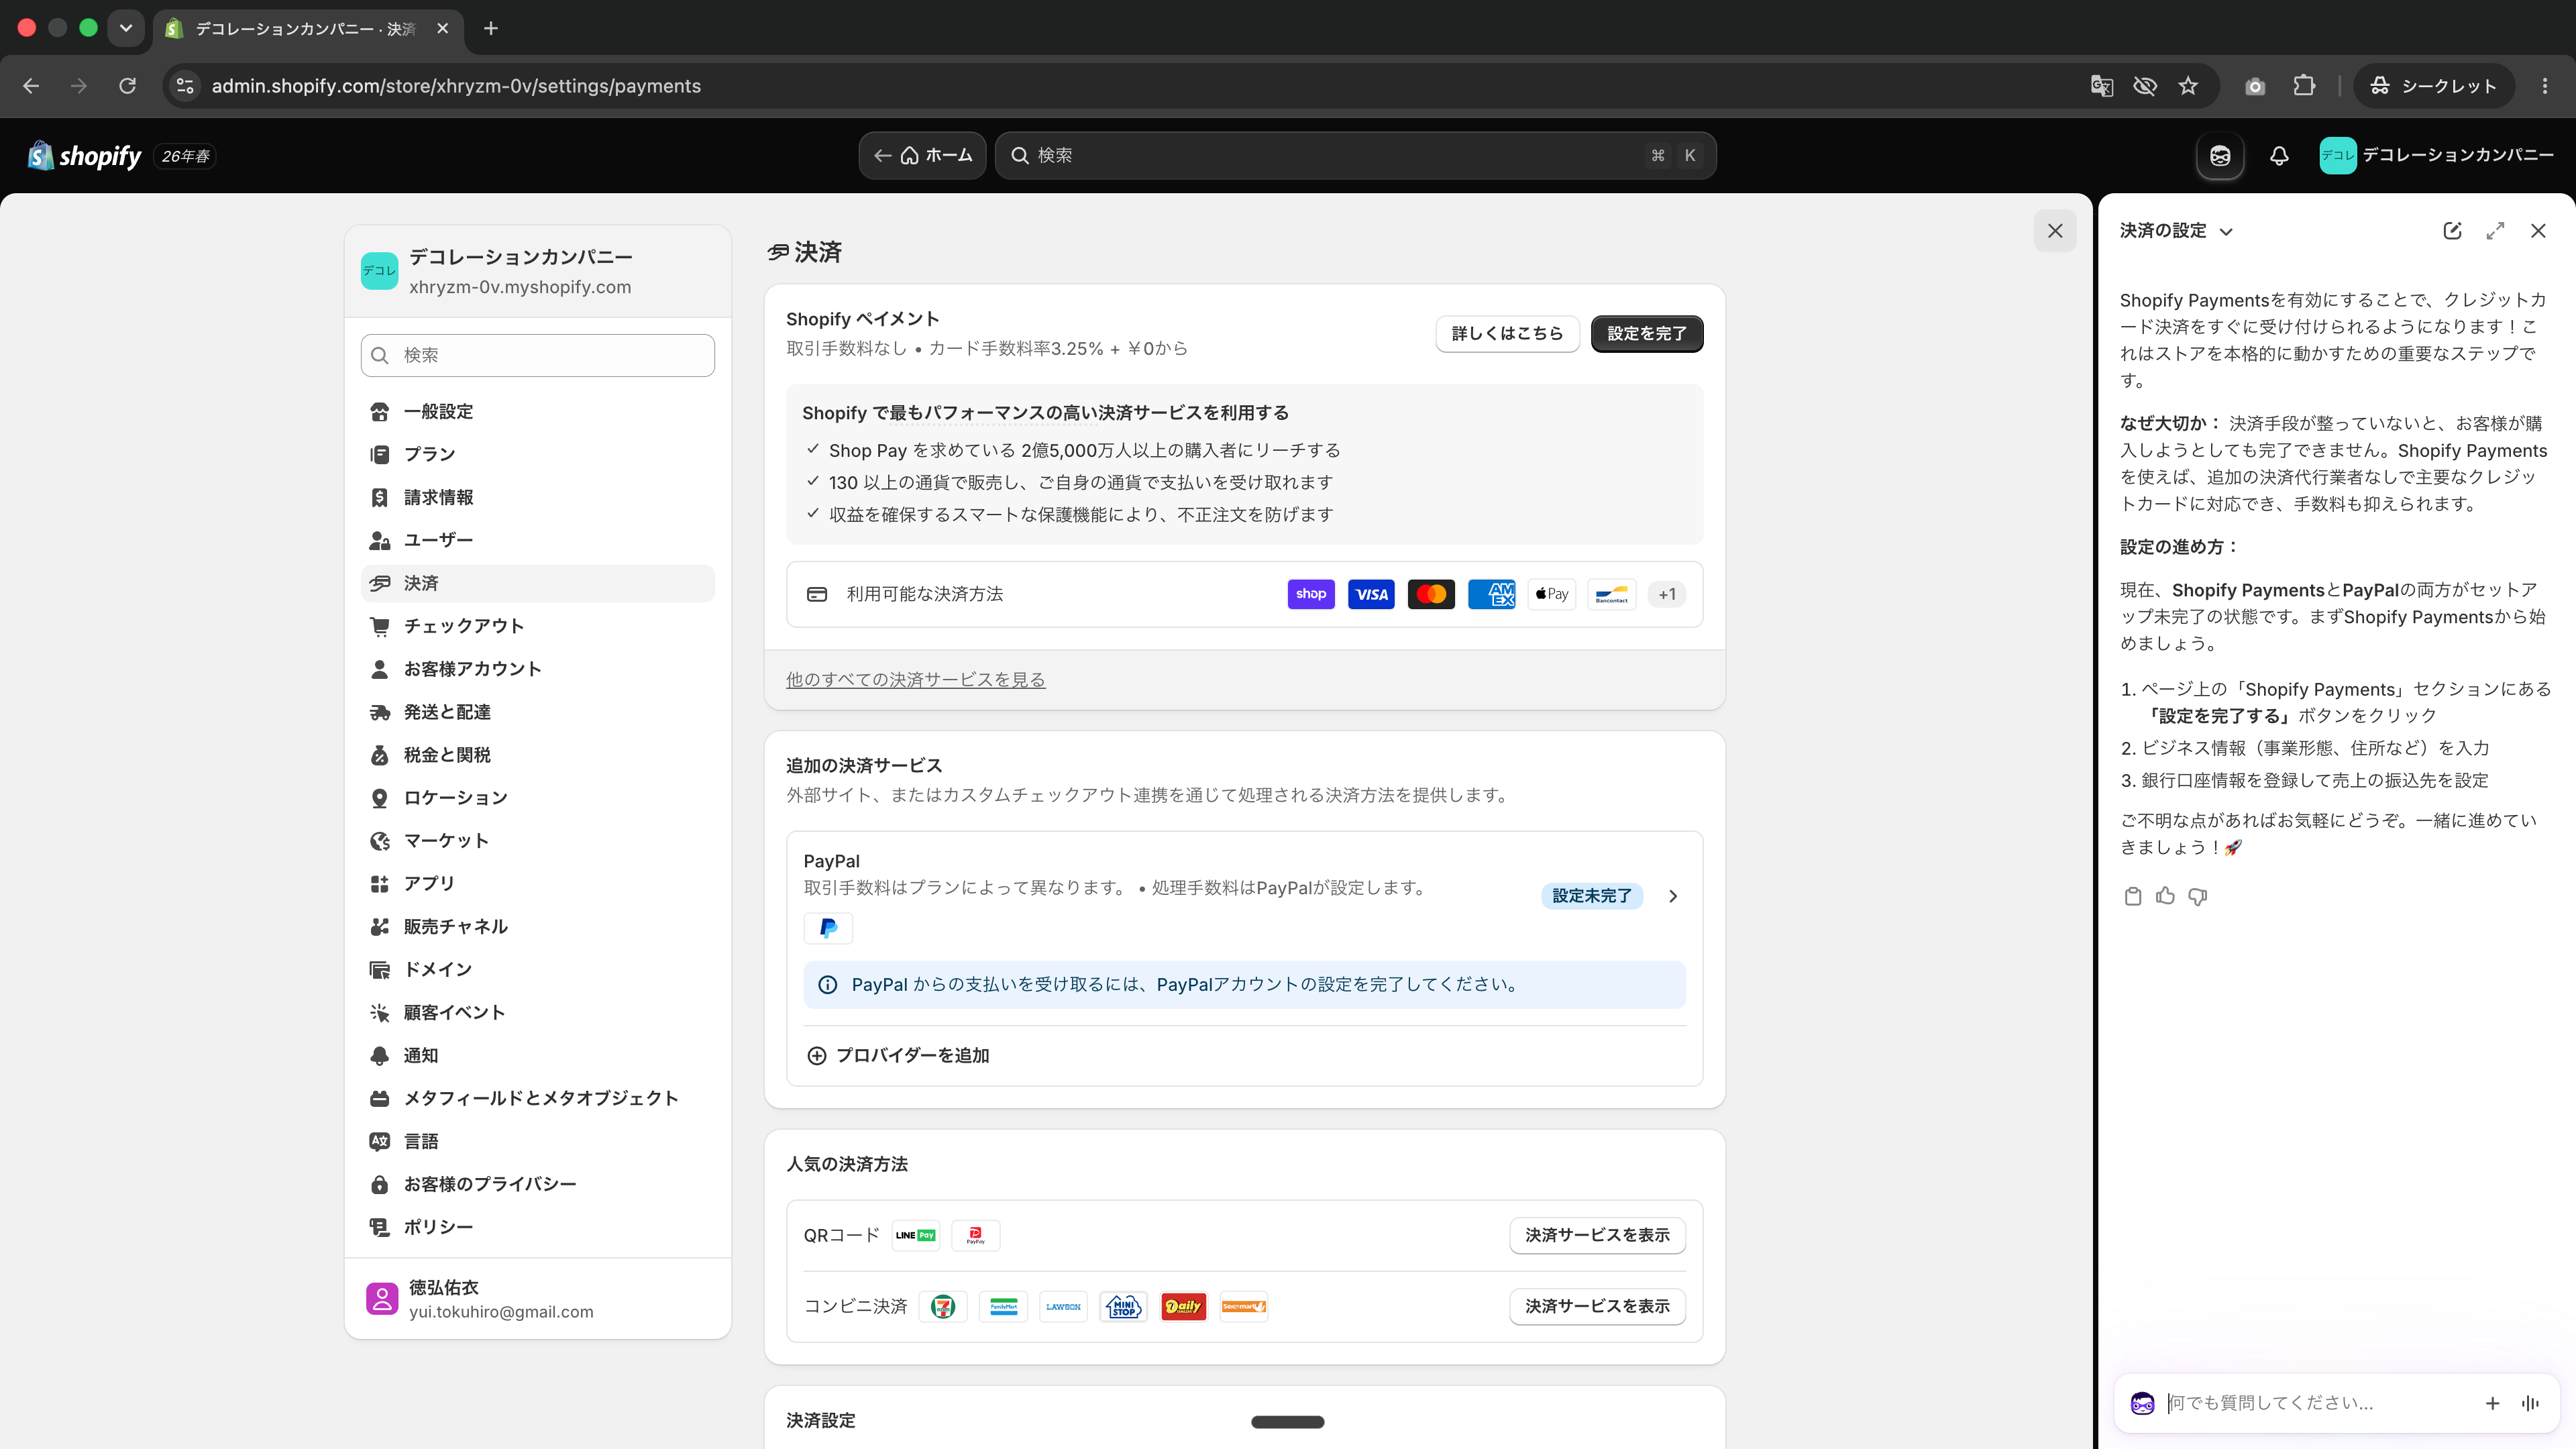Open the 他のすべての決済サービスを見る link

click(915, 680)
